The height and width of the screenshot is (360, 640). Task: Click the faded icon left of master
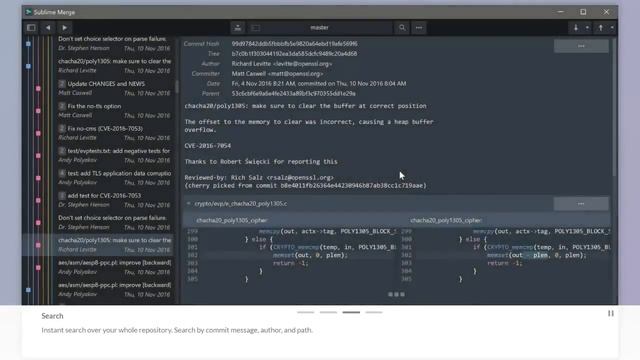point(256,28)
